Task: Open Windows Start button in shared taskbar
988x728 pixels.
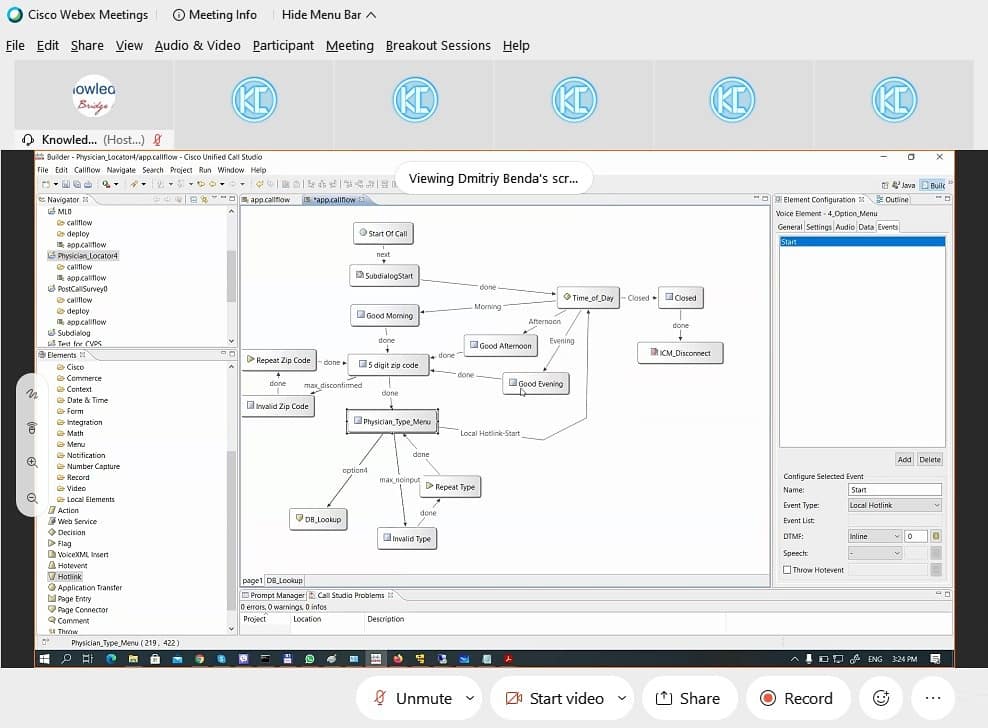Action: point(44,659)
